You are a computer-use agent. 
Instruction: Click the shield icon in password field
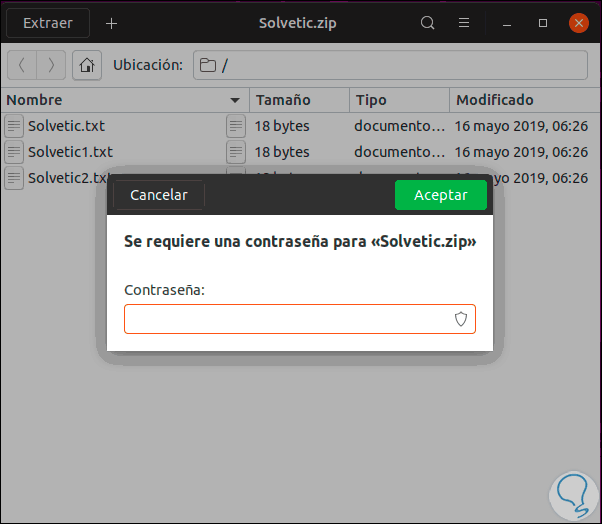click(x=461, y=319)
